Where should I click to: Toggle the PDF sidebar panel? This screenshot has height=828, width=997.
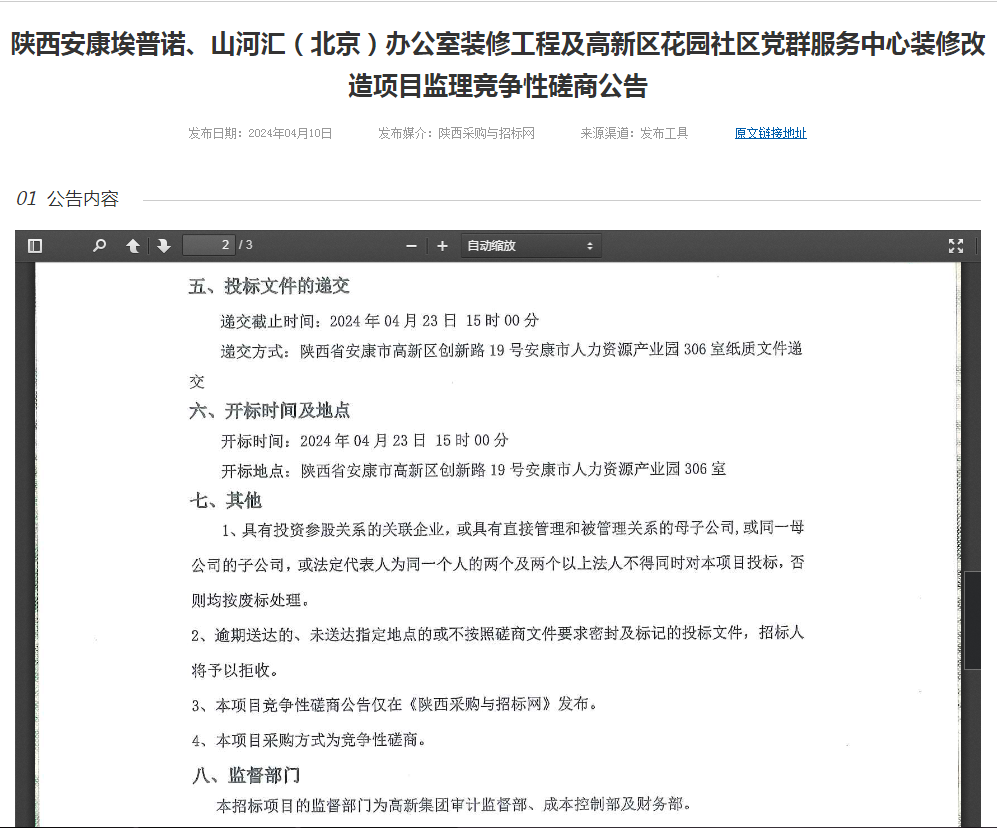tap(35, 245)
